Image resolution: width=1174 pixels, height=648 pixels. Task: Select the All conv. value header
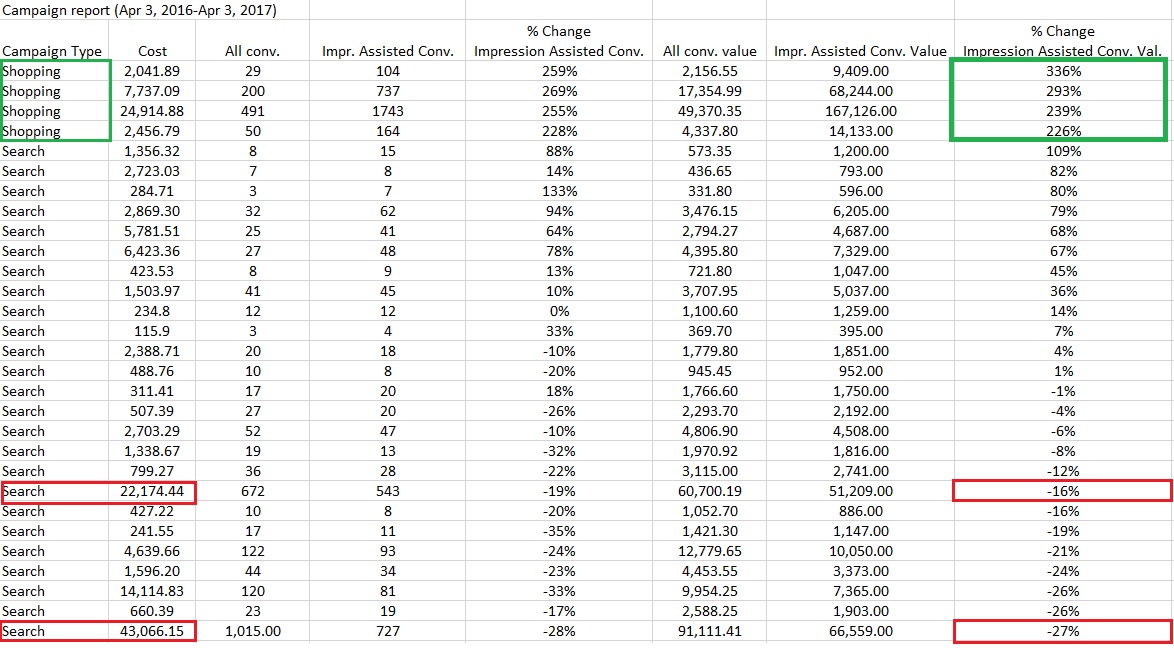pos(710,51)
